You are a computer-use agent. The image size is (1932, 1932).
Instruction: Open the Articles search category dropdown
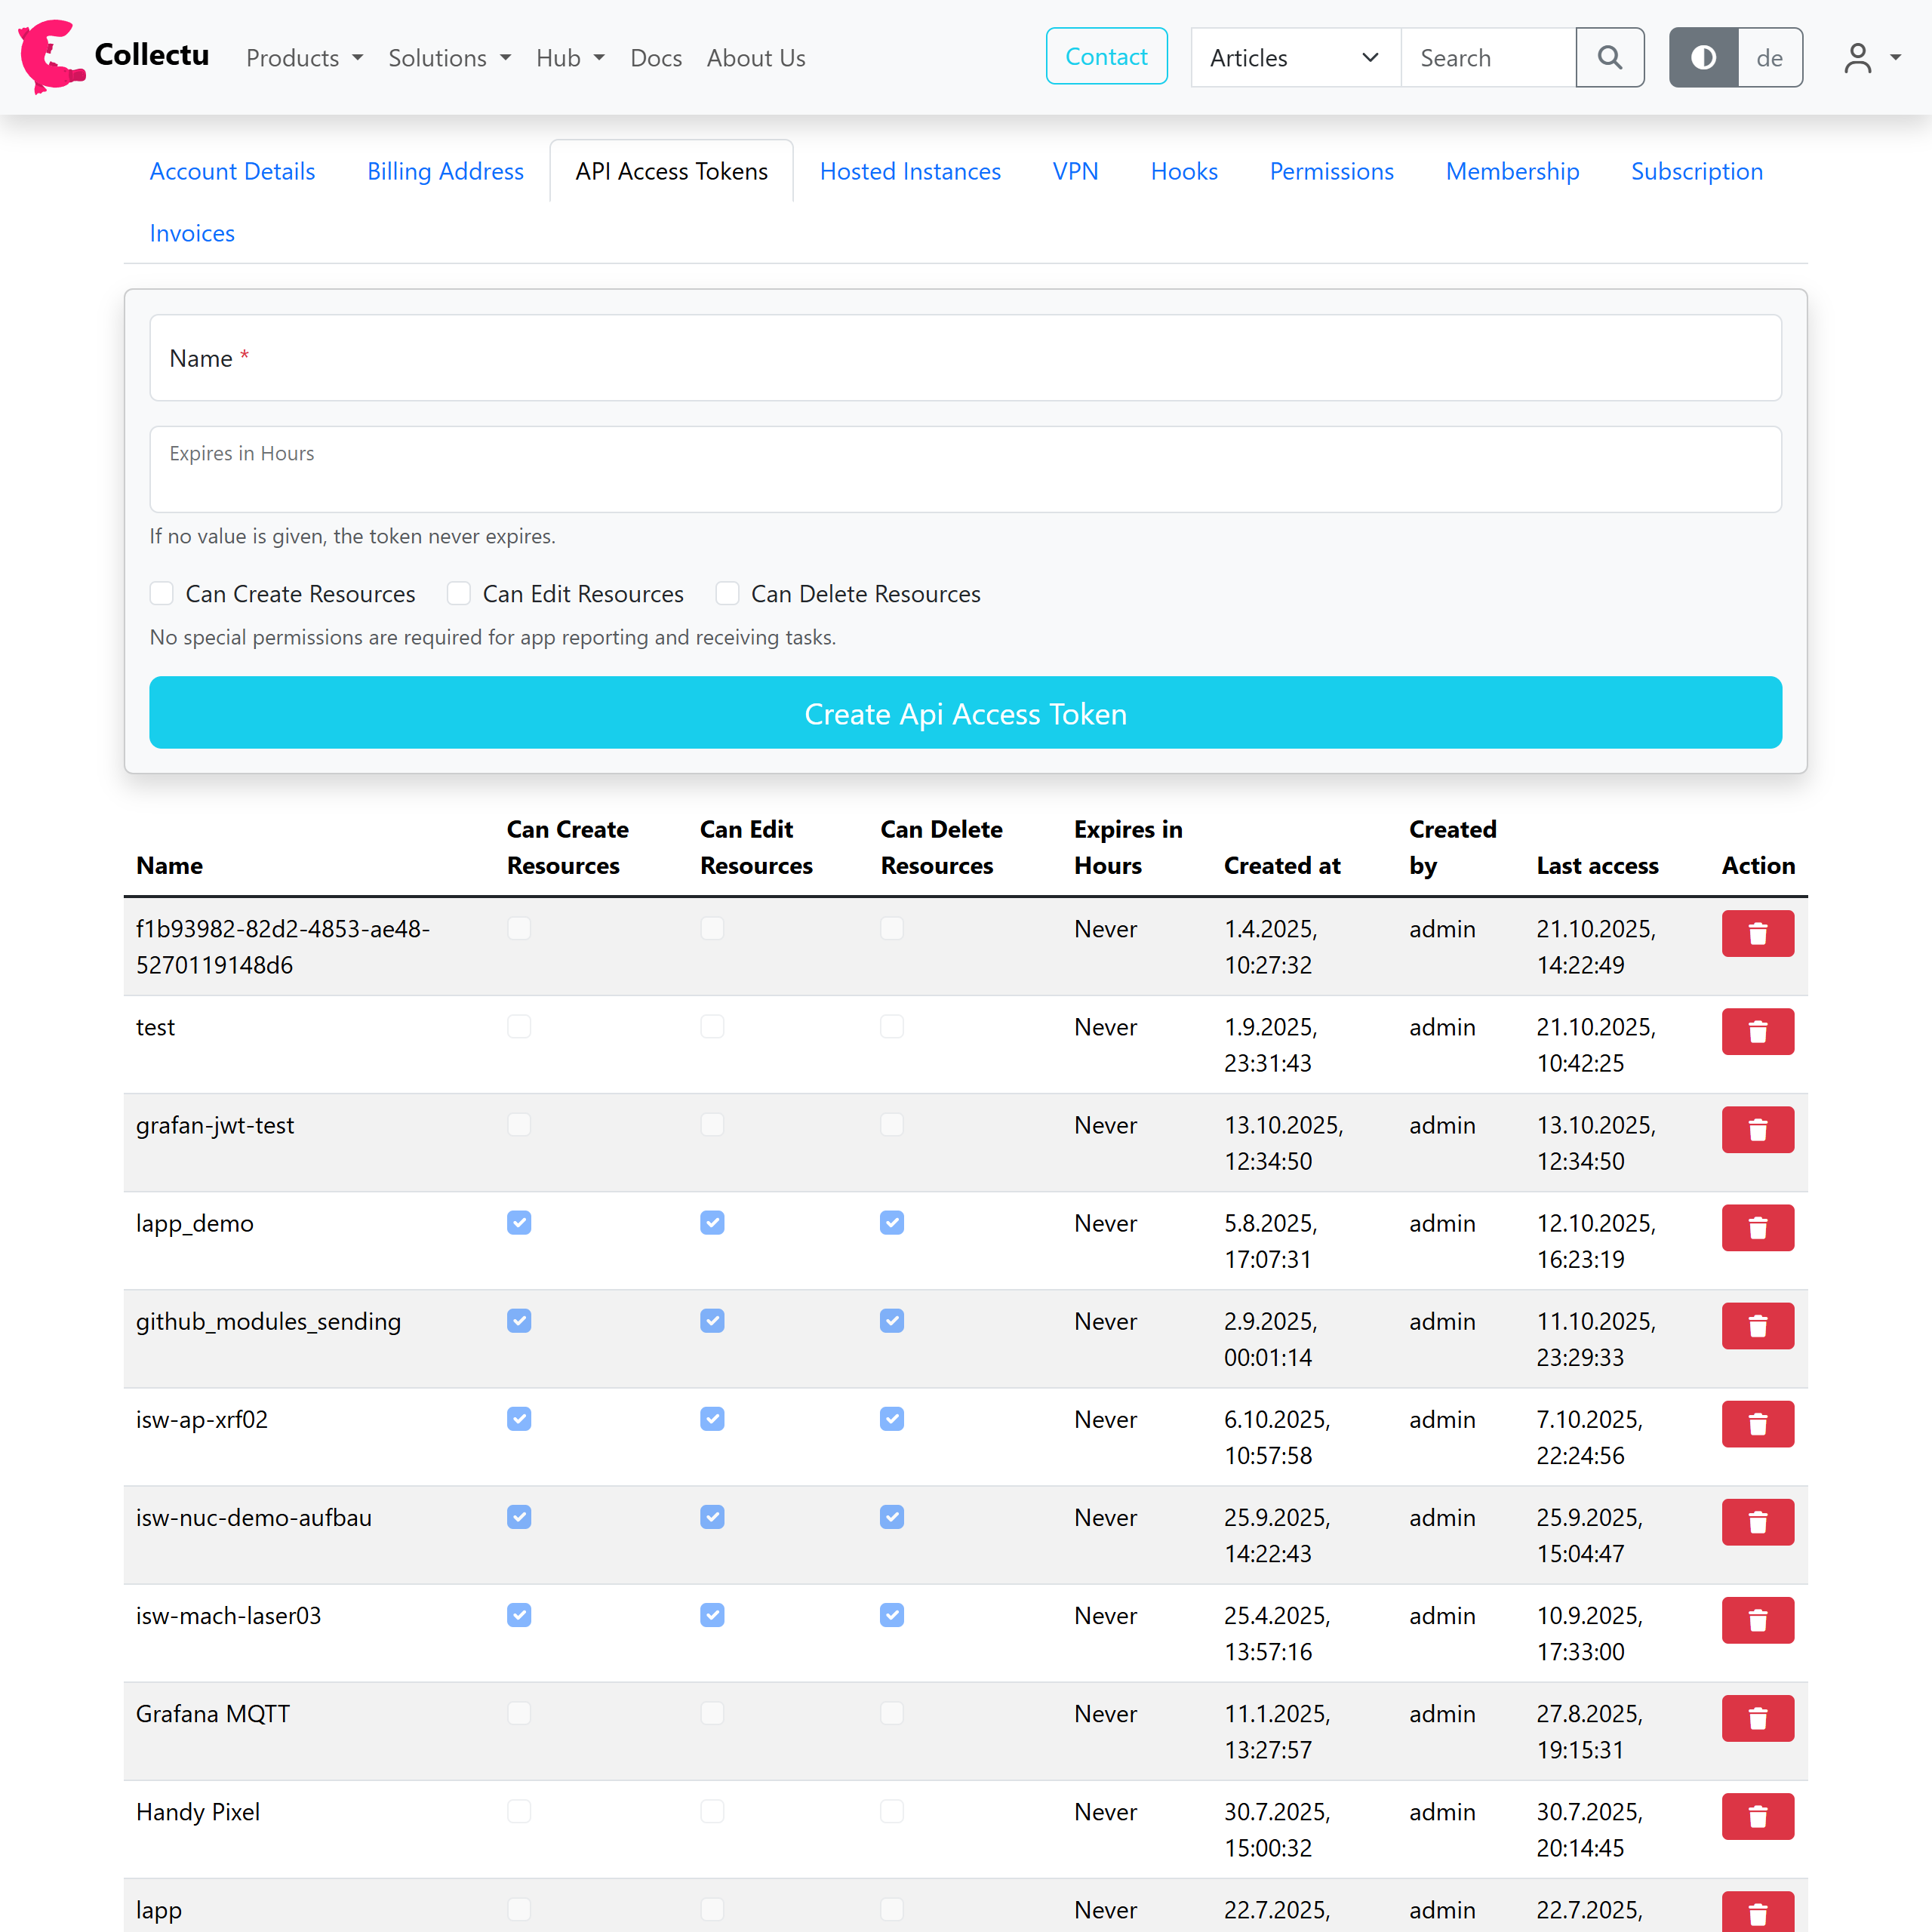pyautogui.click(x=1295, y=58)
